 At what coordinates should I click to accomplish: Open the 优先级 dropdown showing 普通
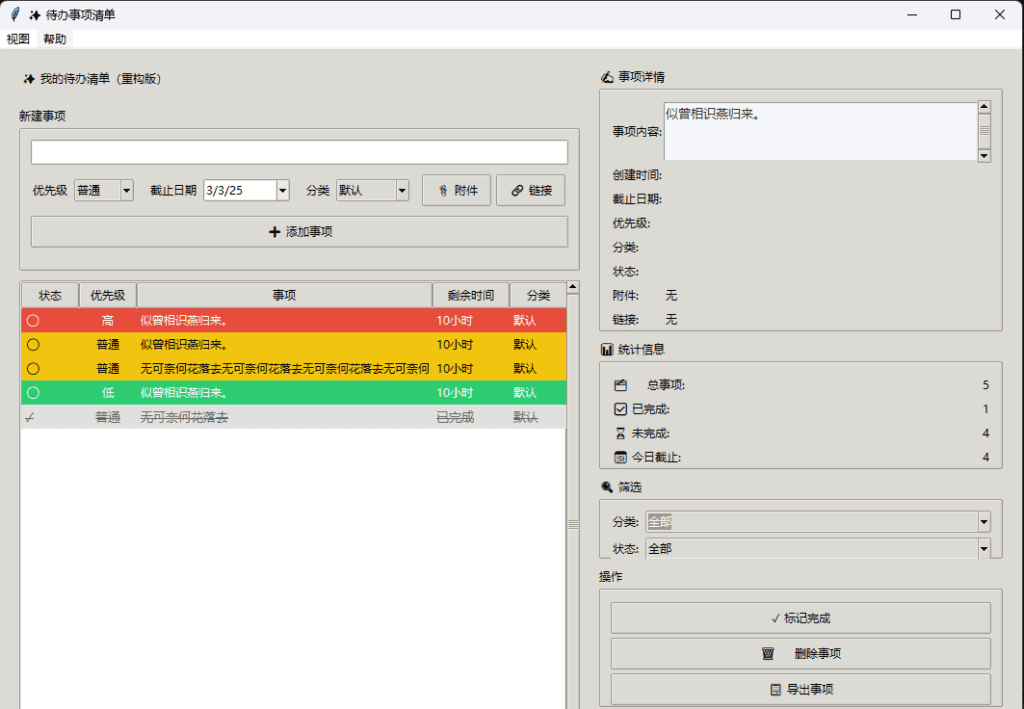pyautogui.click(x=127, y=191)
